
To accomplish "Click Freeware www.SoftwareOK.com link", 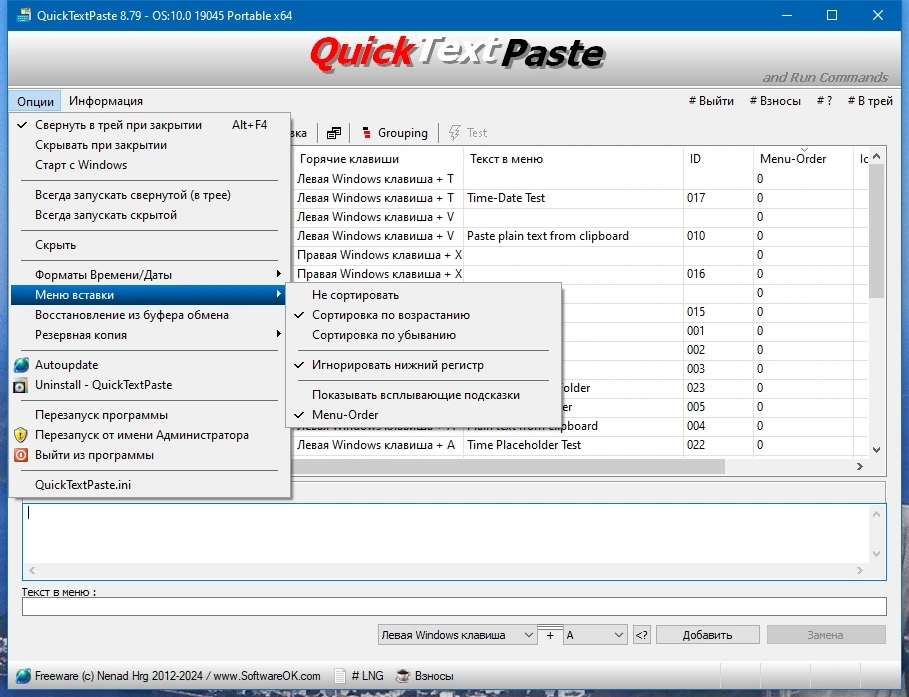I will tap(177, 676).
